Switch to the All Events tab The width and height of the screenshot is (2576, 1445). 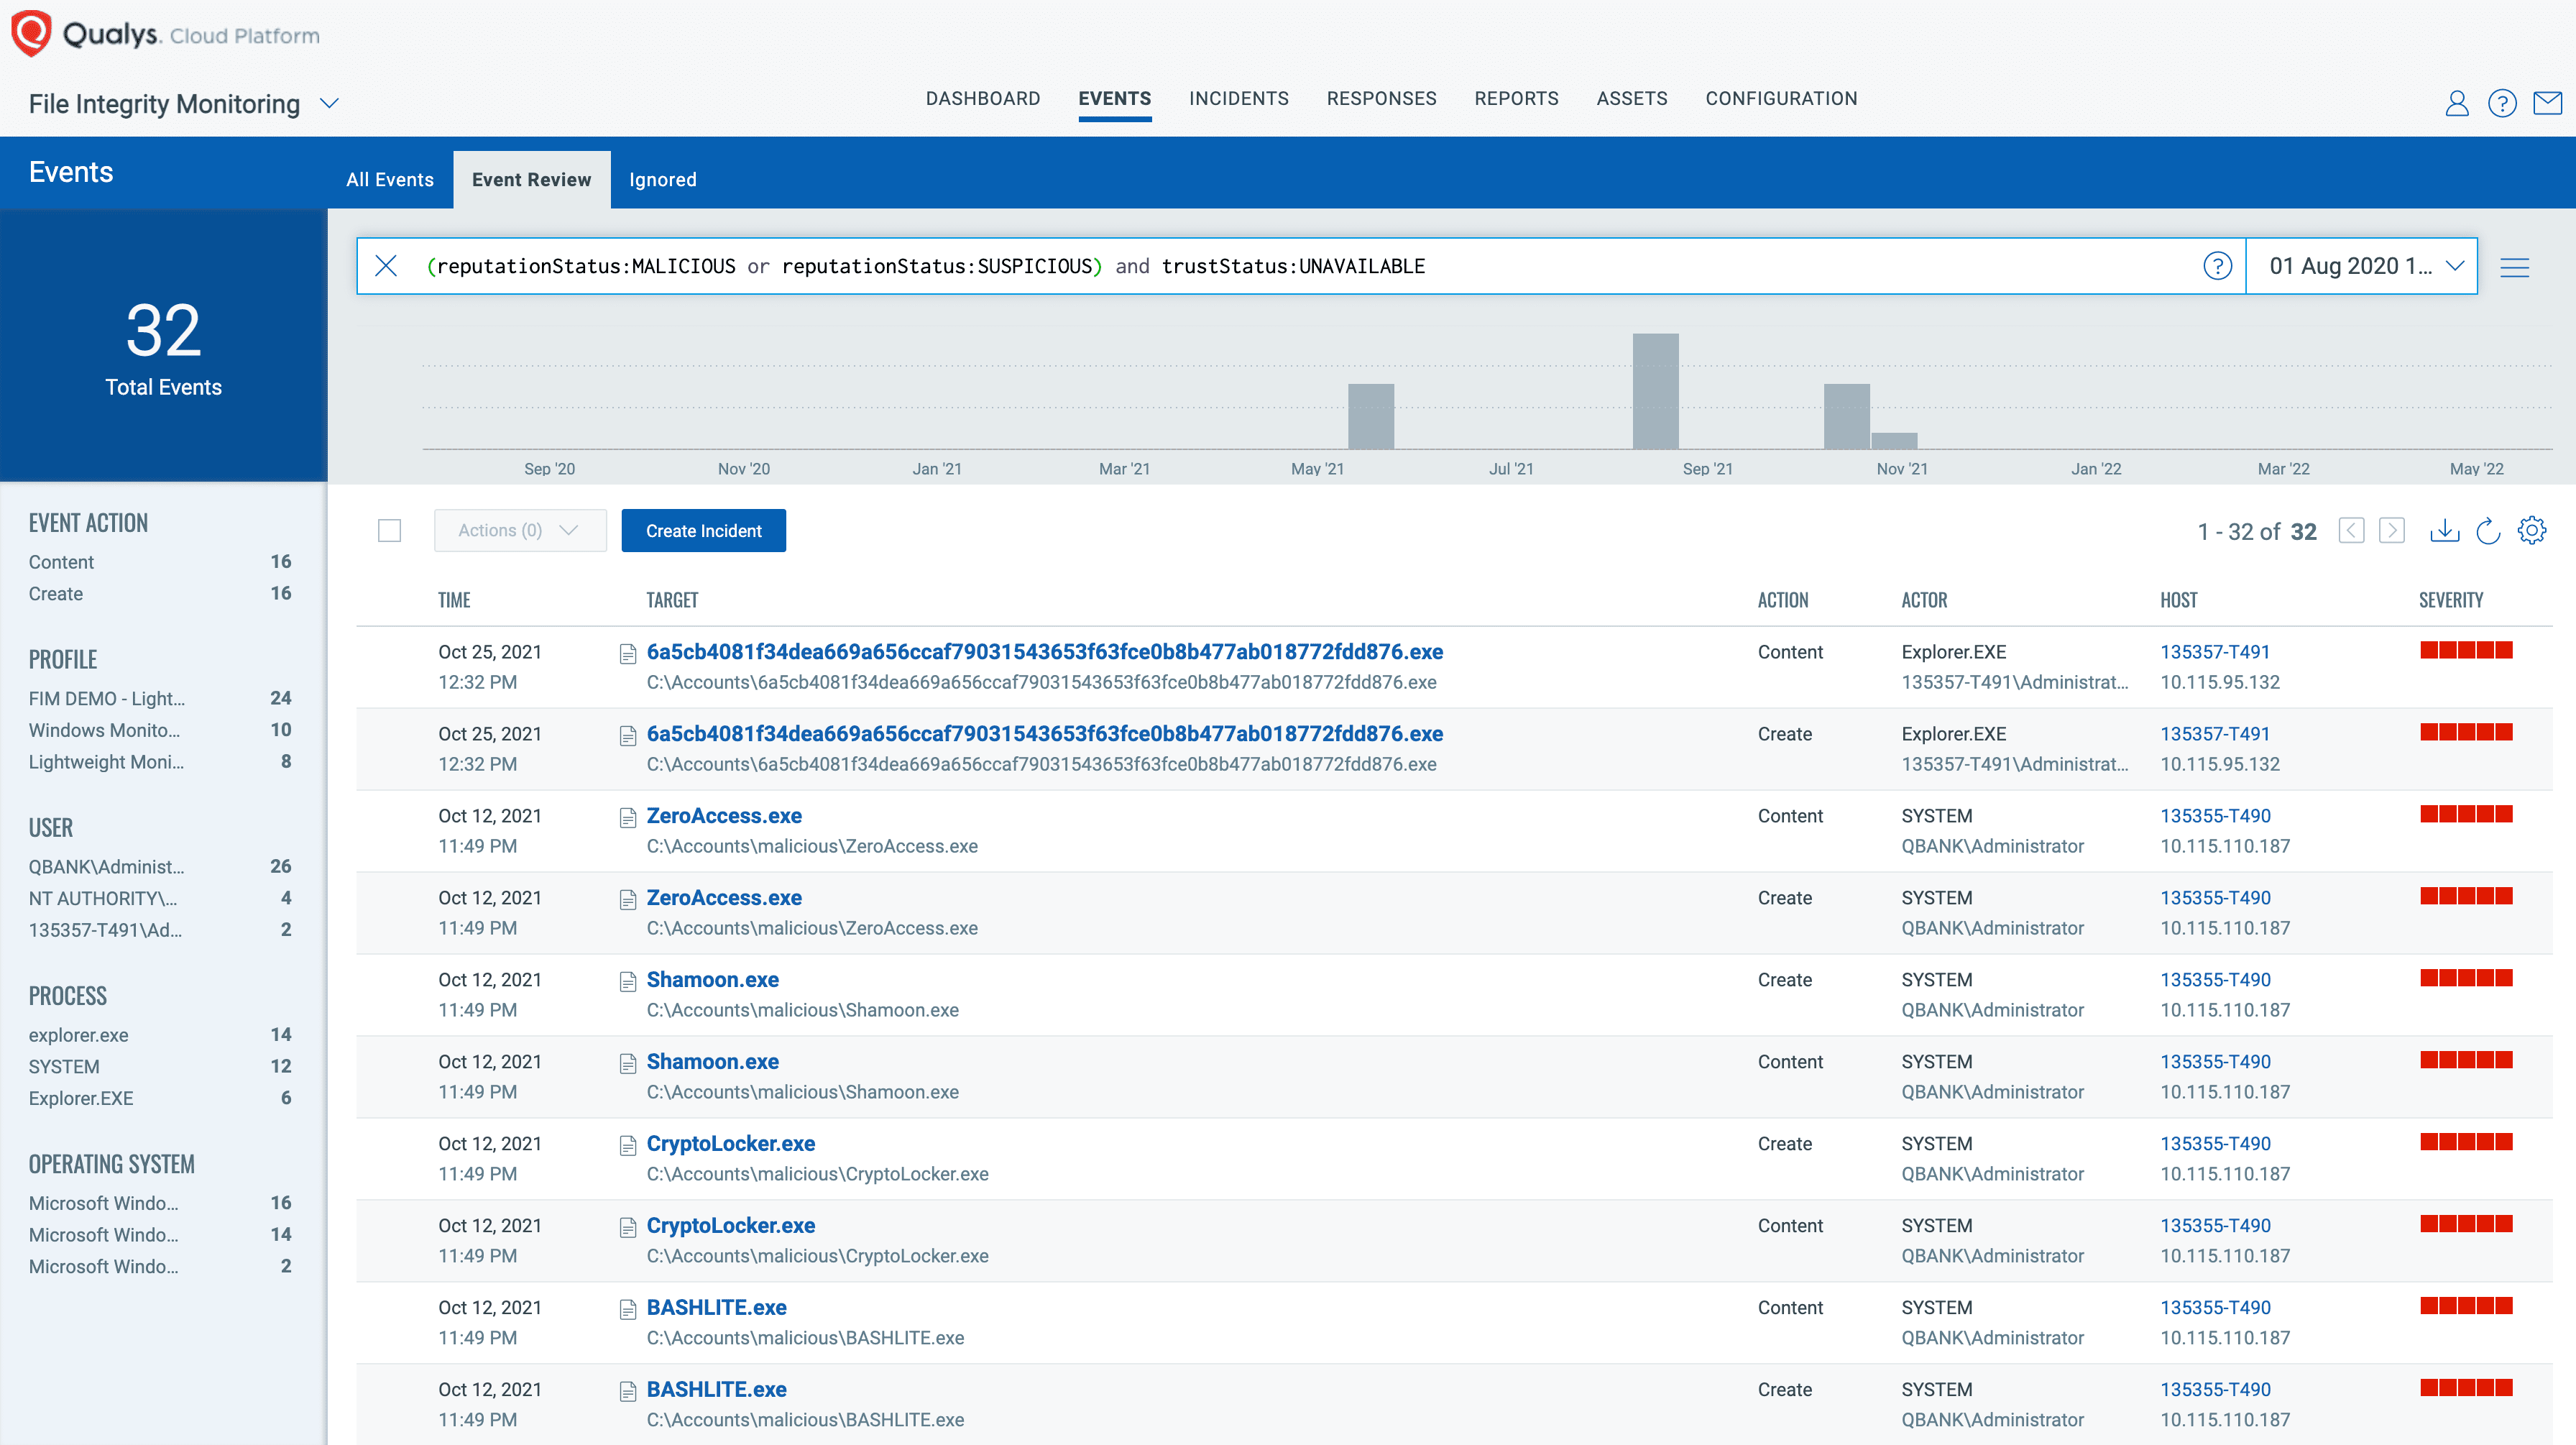(390, 180)
